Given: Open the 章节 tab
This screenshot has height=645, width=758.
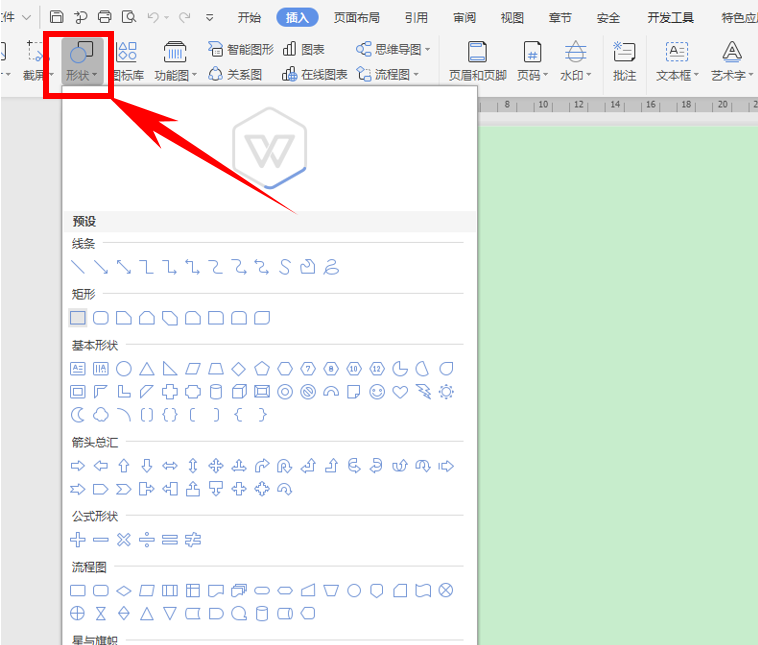Looking at the screenshot, I should click(x=560, y=18).
